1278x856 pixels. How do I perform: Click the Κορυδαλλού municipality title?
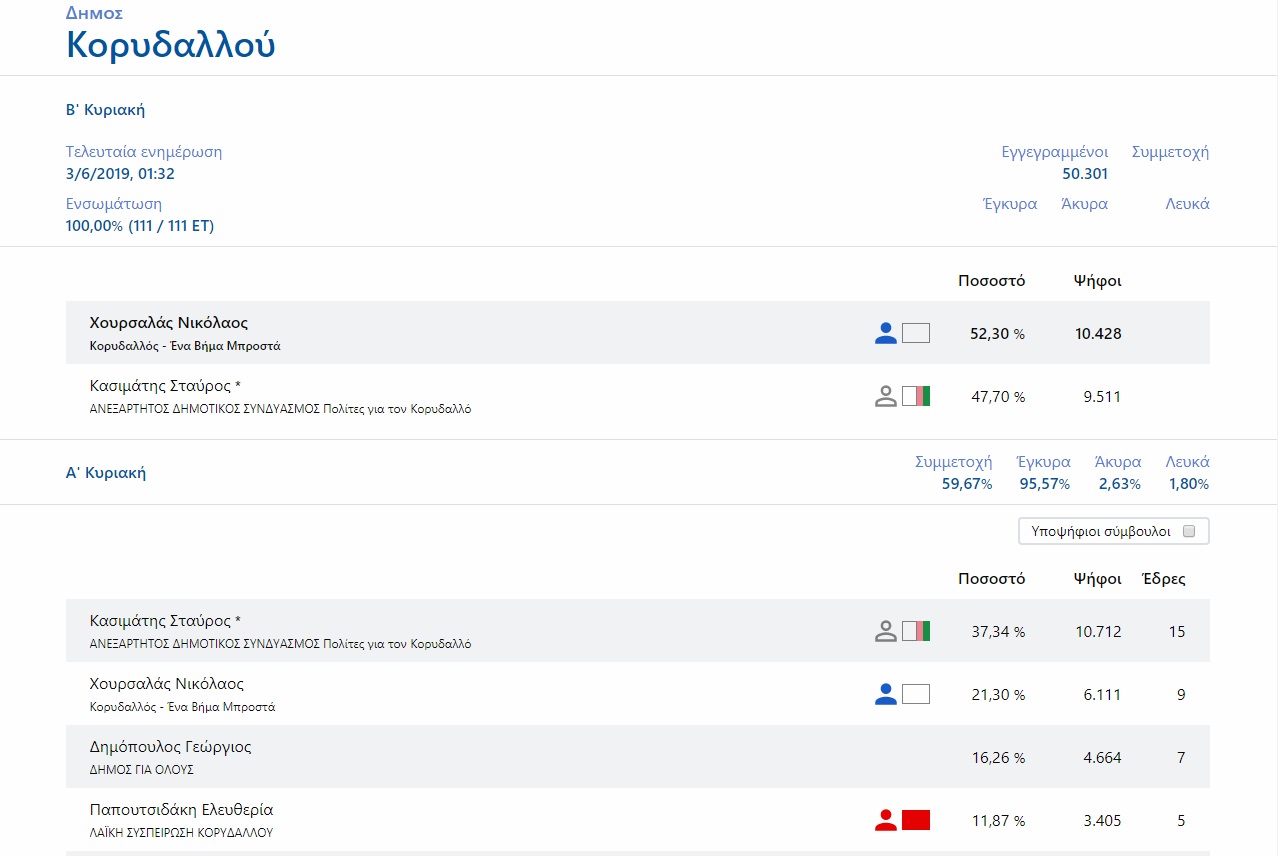pyautogui.click(x=170, y=46)
